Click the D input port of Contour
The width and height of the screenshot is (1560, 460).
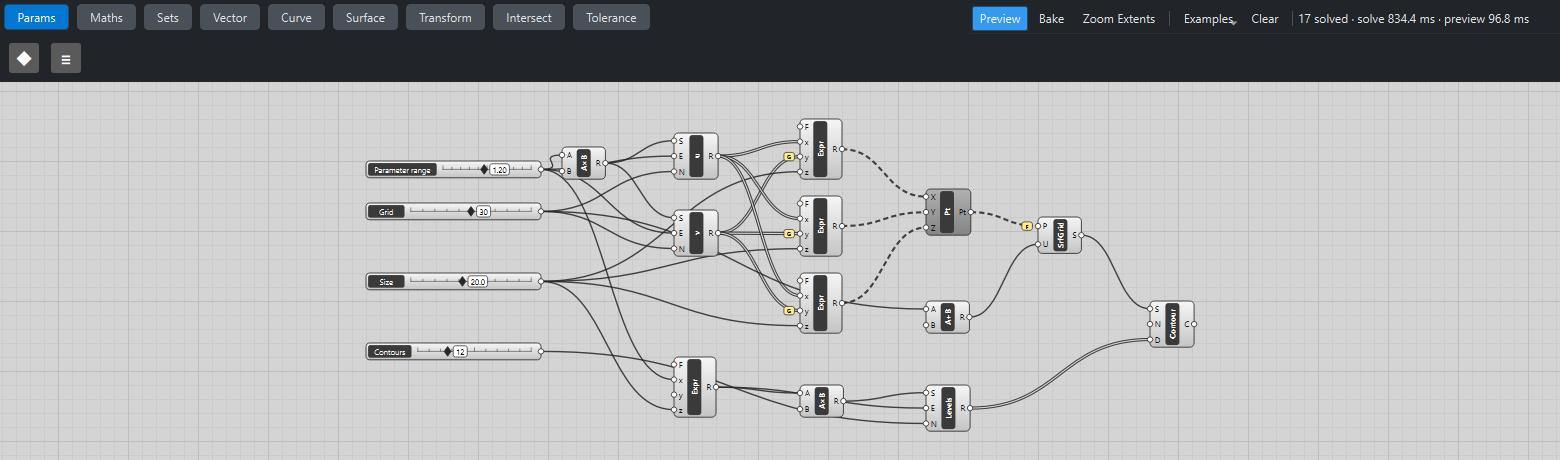[1150, 339]
